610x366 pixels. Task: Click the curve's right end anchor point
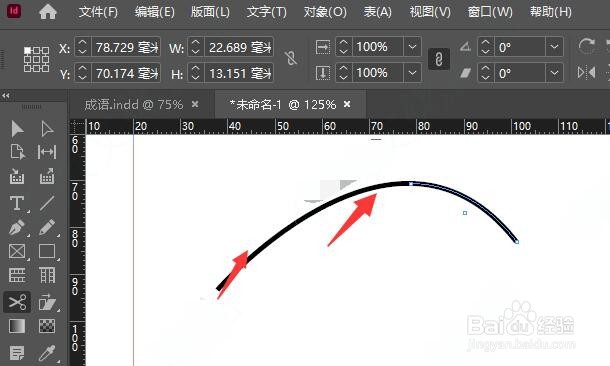517,242
